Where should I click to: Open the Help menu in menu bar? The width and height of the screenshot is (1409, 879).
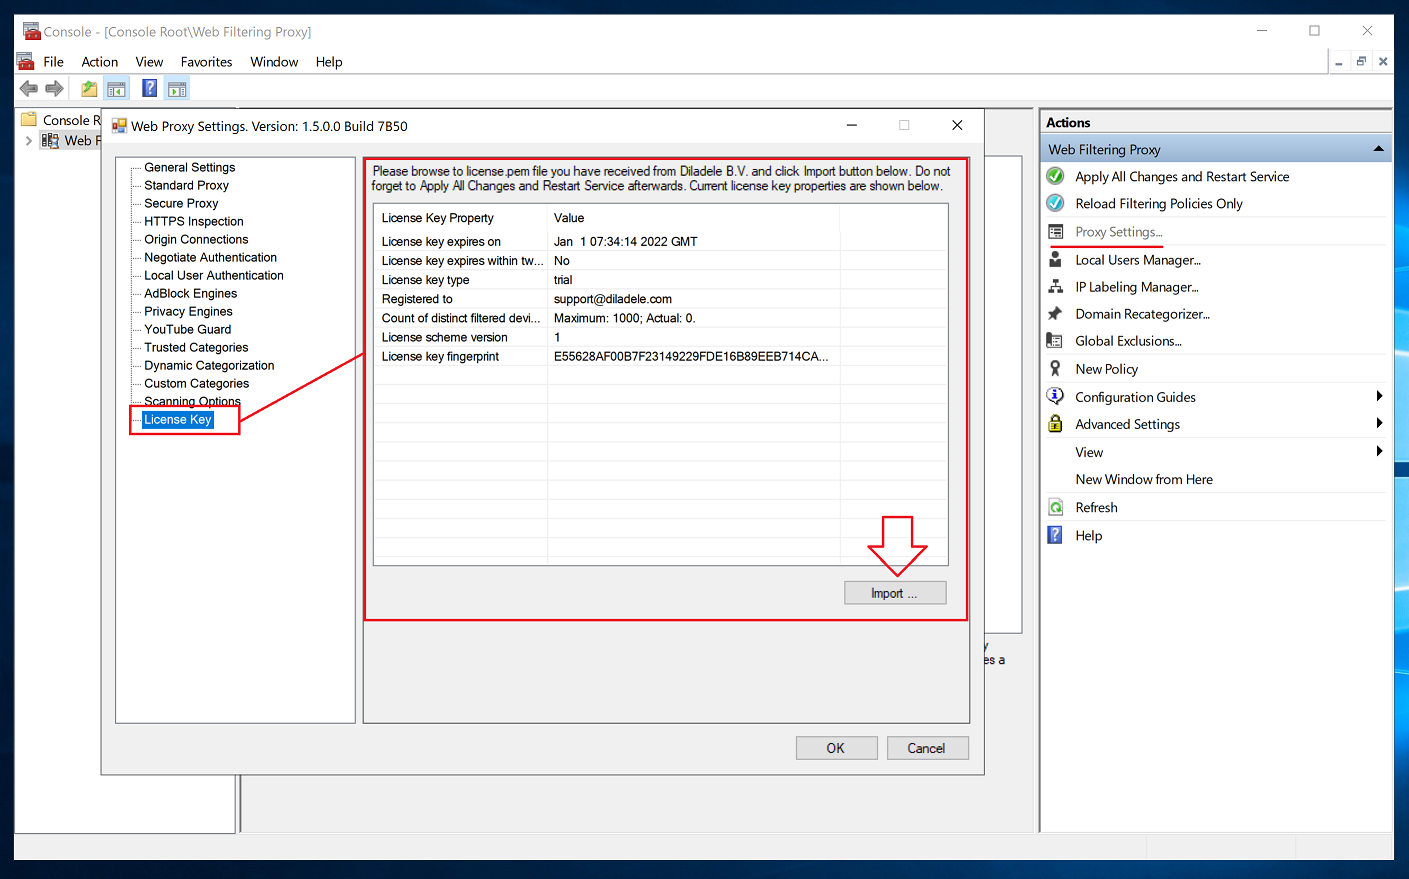point(329,62)
